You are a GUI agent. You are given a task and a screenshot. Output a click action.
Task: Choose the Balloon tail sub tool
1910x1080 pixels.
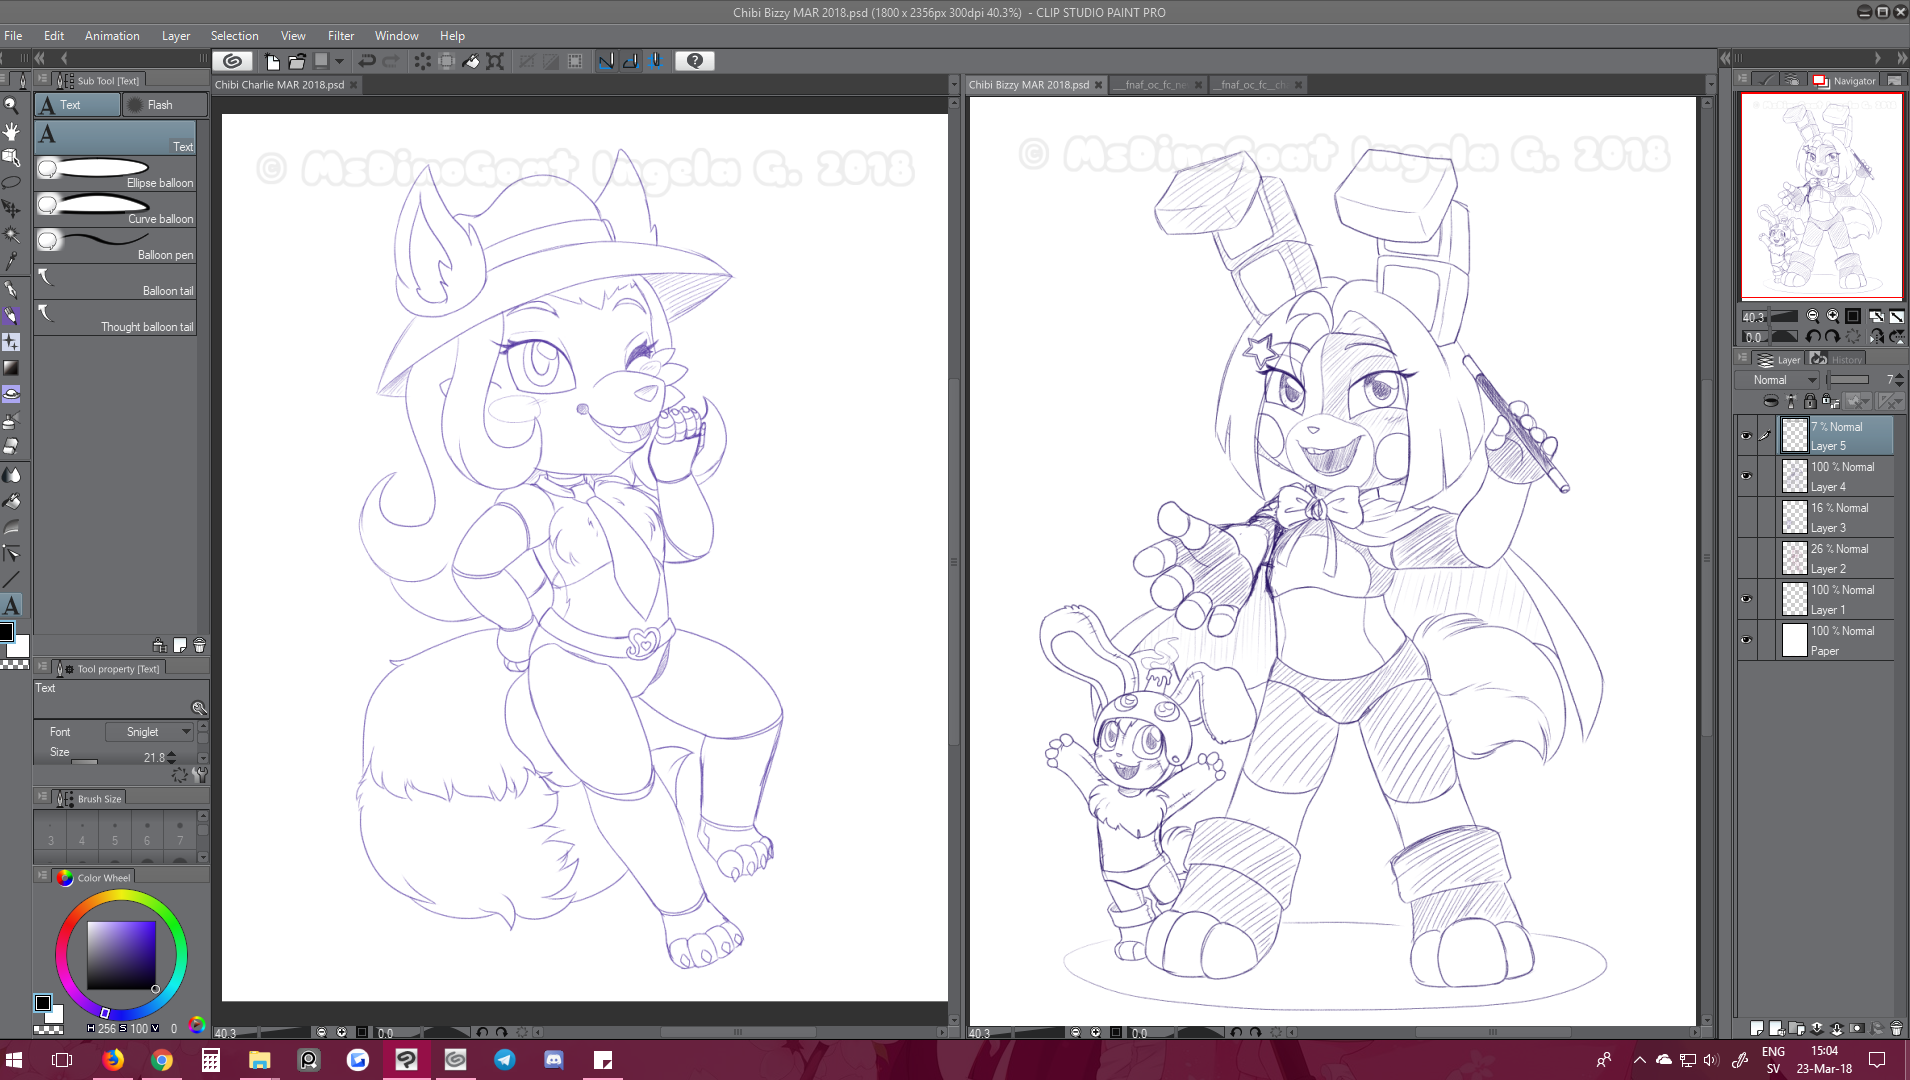(115, 281)
